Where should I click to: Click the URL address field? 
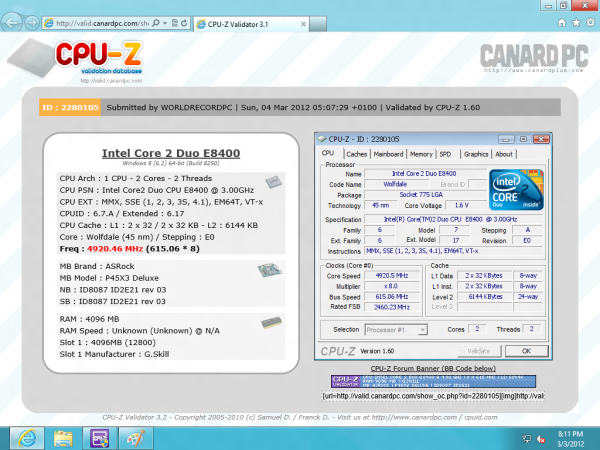[x=102, y=23]
